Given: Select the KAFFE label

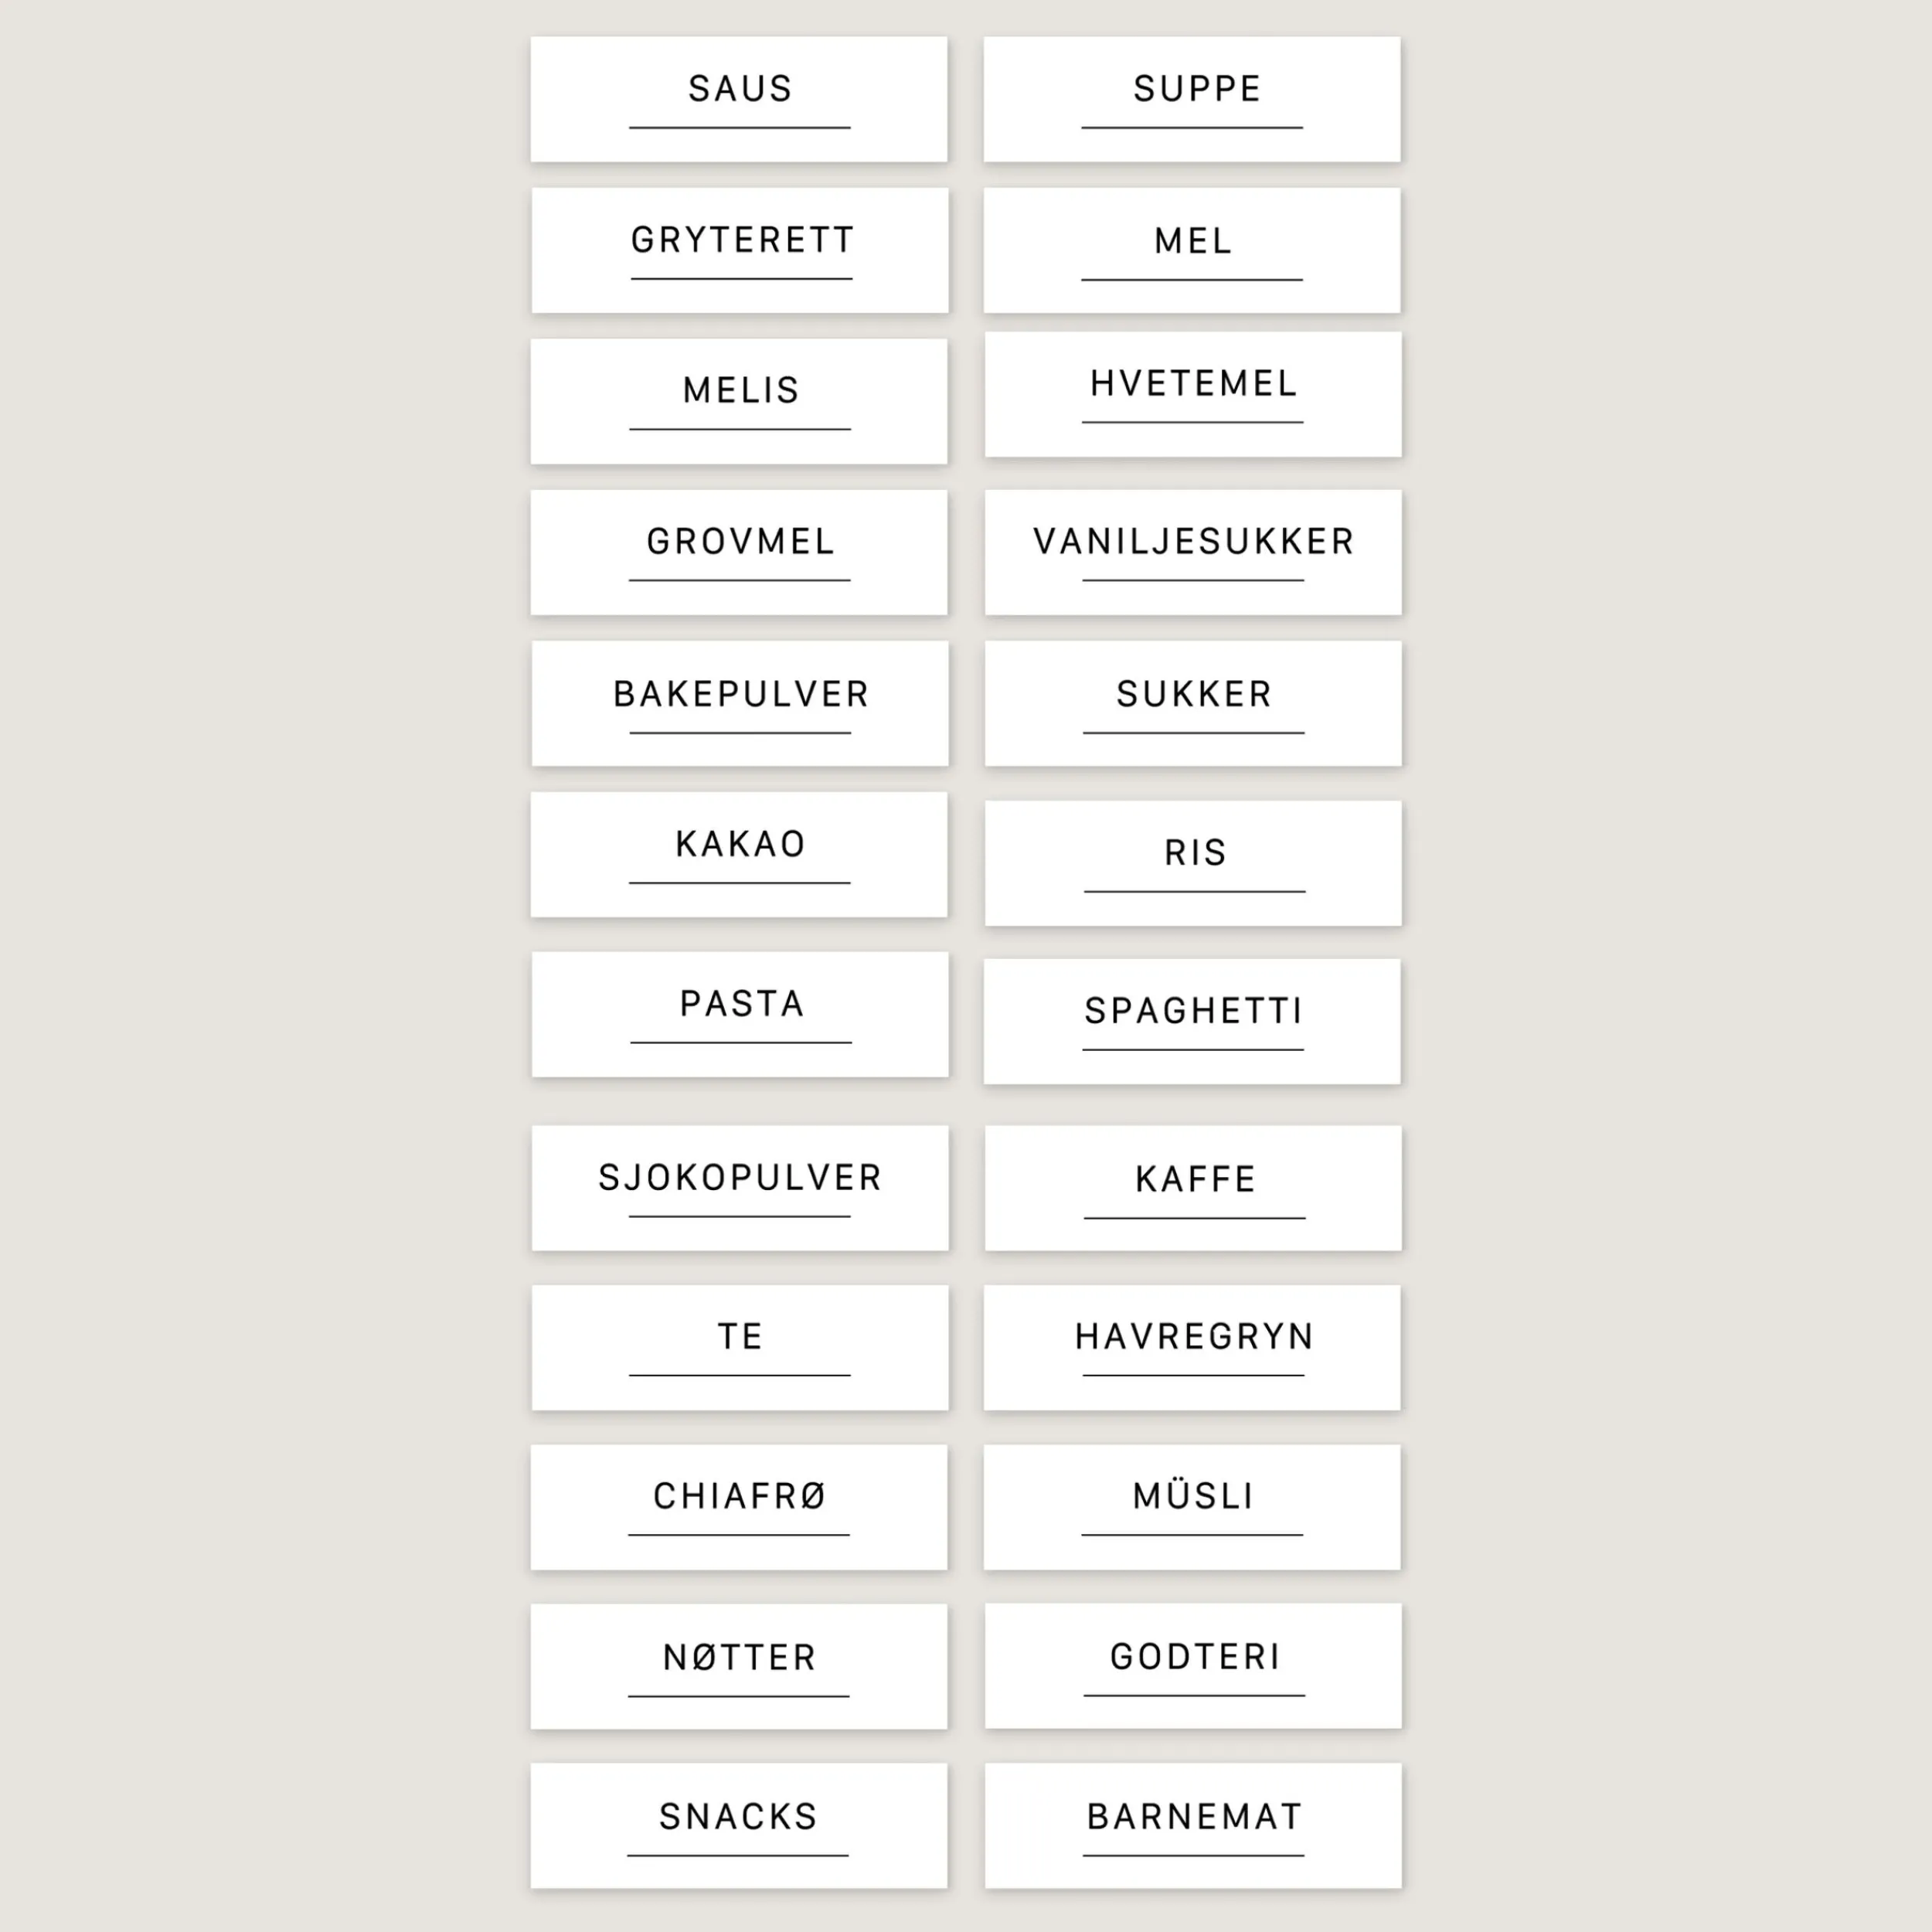Looking at the screenshot, I should pyautogui.click(x=1193, y=1188).
